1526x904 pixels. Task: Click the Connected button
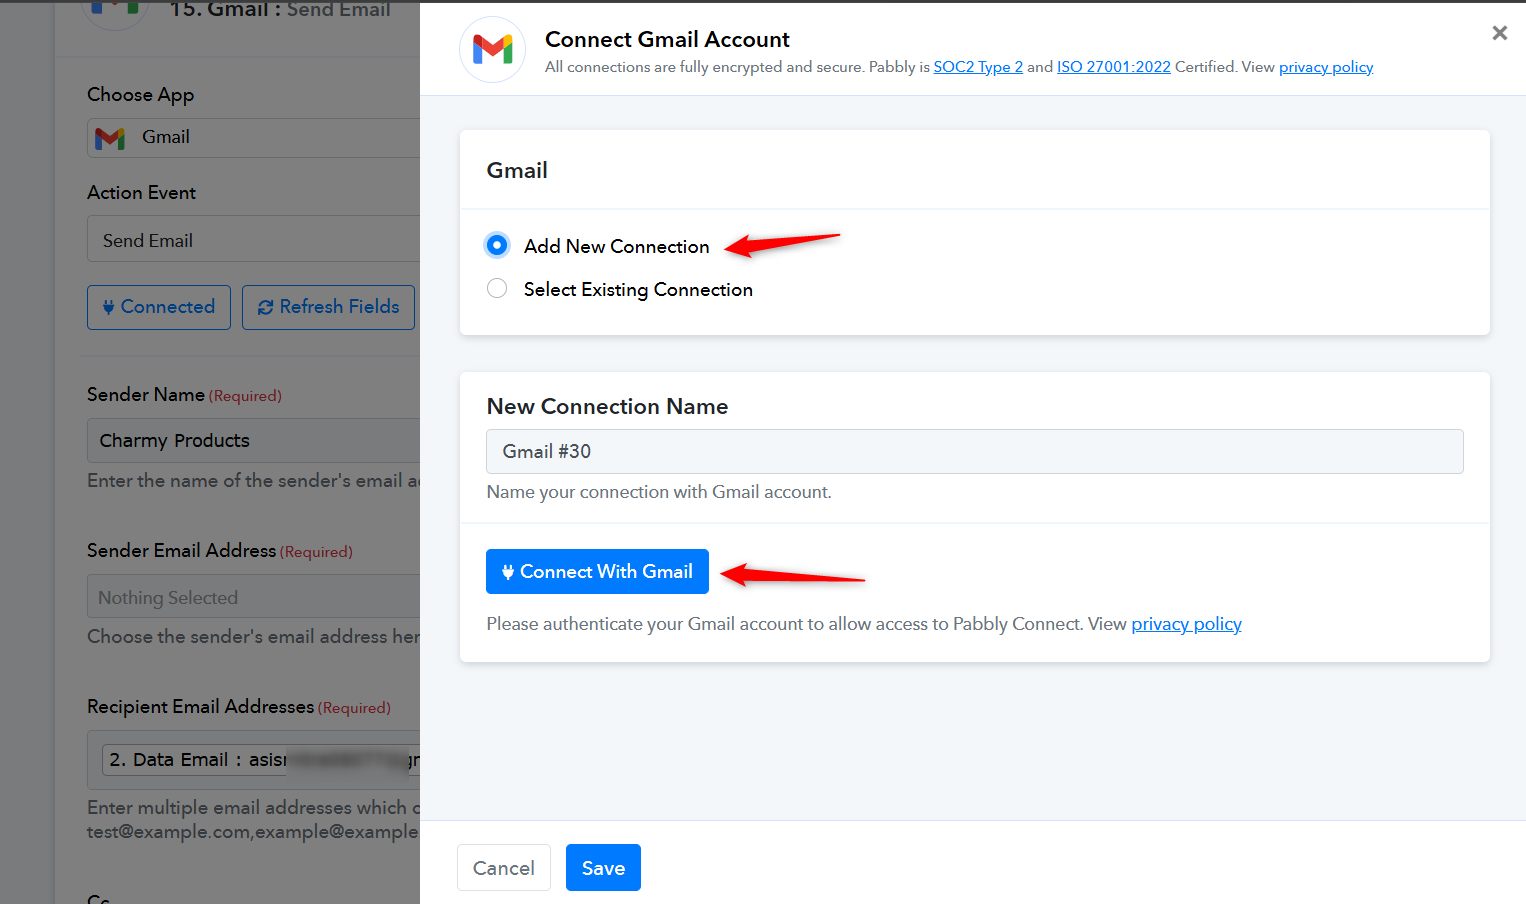(159, 307)
